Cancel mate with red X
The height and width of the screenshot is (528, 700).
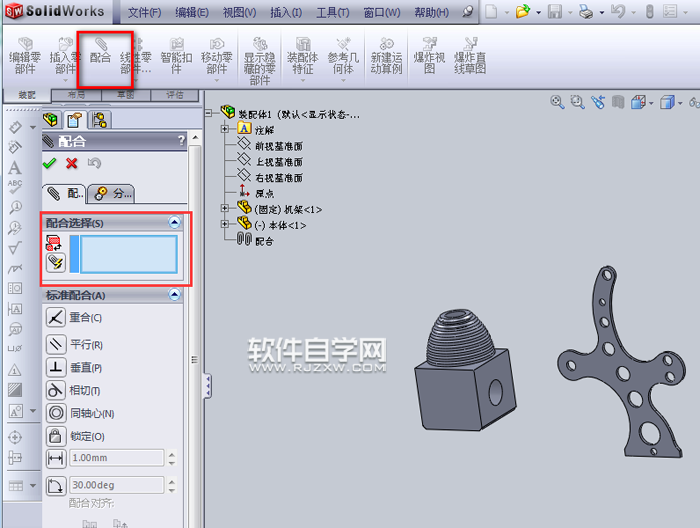[x=71, y=163]
